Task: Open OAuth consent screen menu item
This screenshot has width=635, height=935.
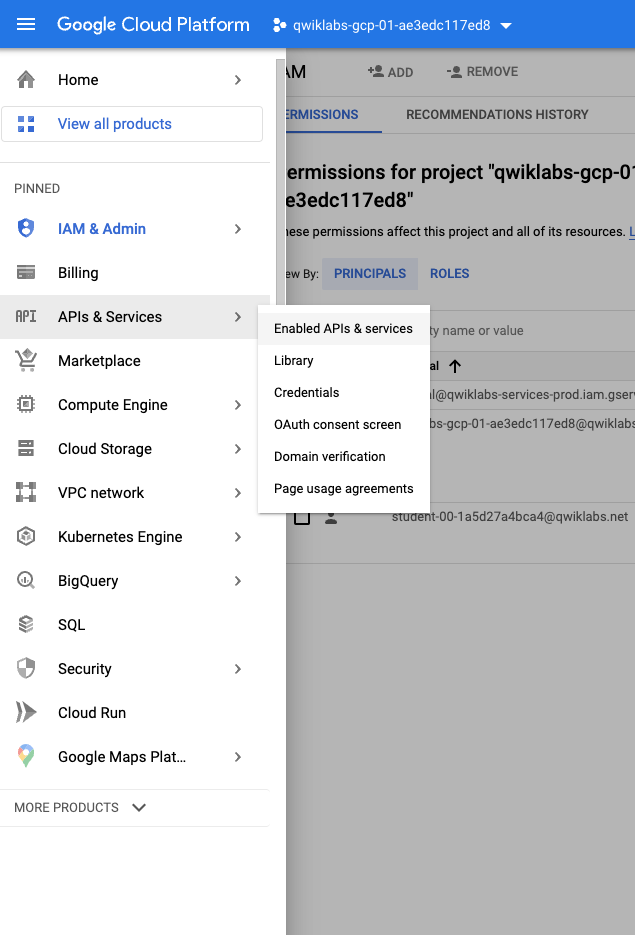Action: tap(338, 425)
